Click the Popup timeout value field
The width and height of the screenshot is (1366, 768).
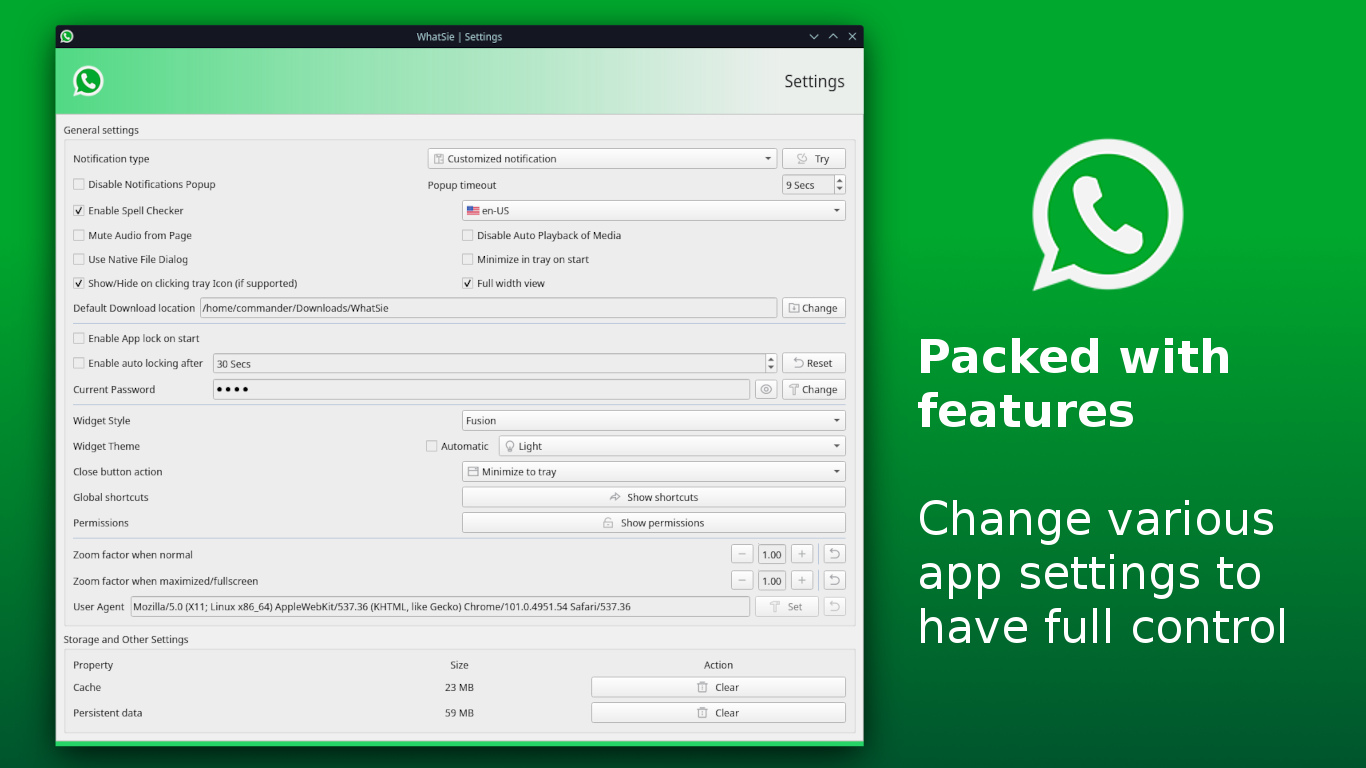point(808,185)
